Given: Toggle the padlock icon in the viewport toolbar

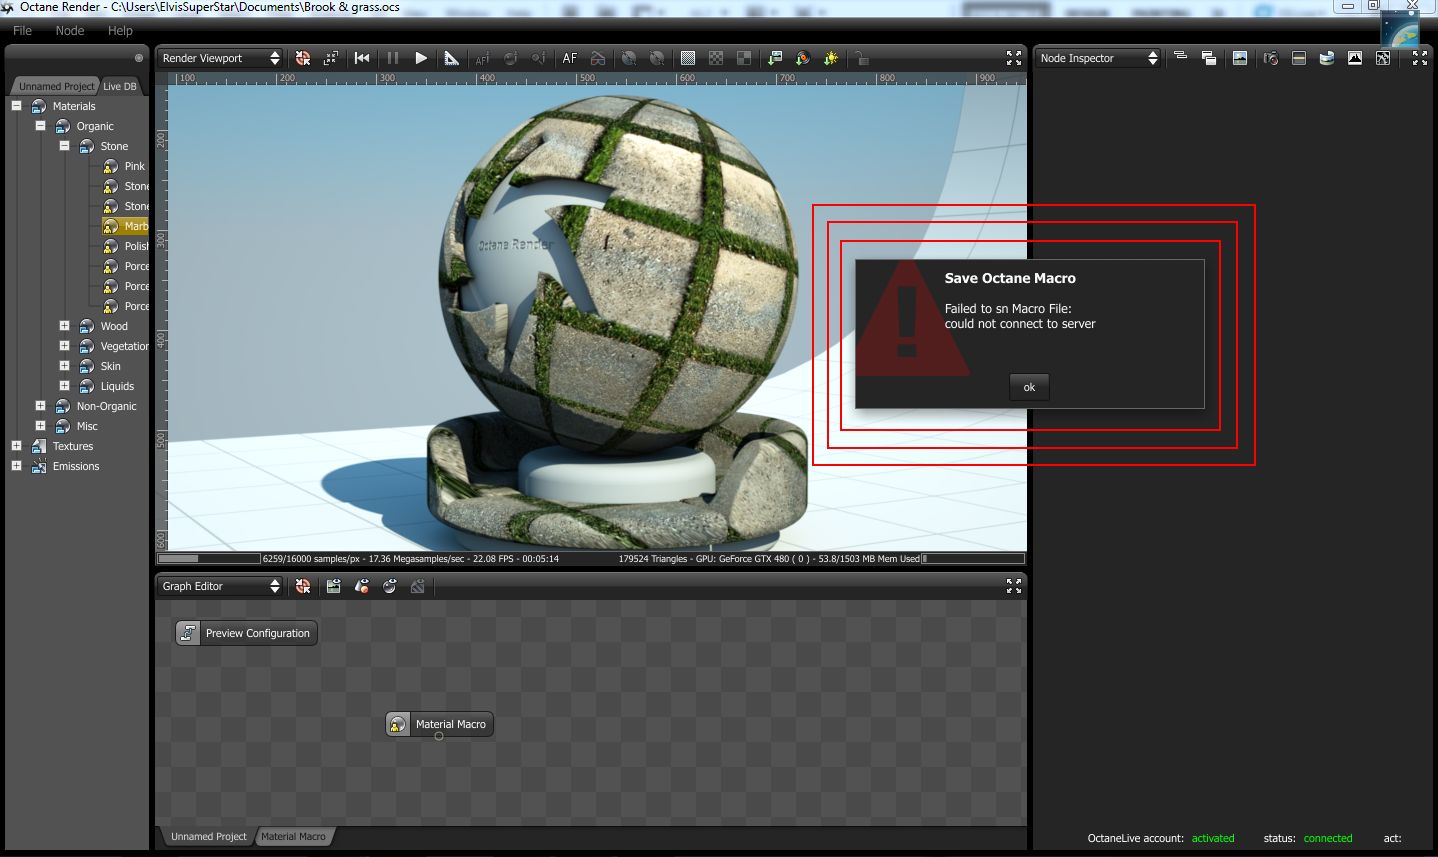Looking at the screenshot, I should (861, 58).
